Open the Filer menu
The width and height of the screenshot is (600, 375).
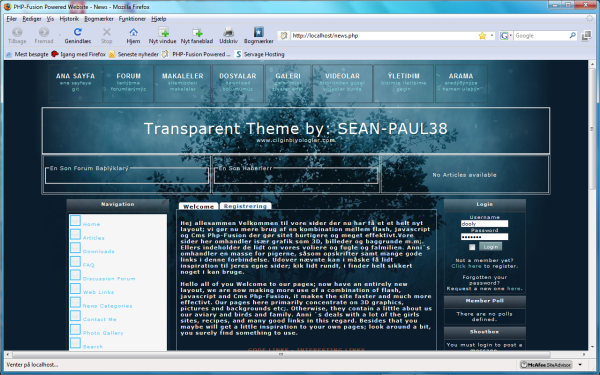pyautogui.click(x=11, y=19)
